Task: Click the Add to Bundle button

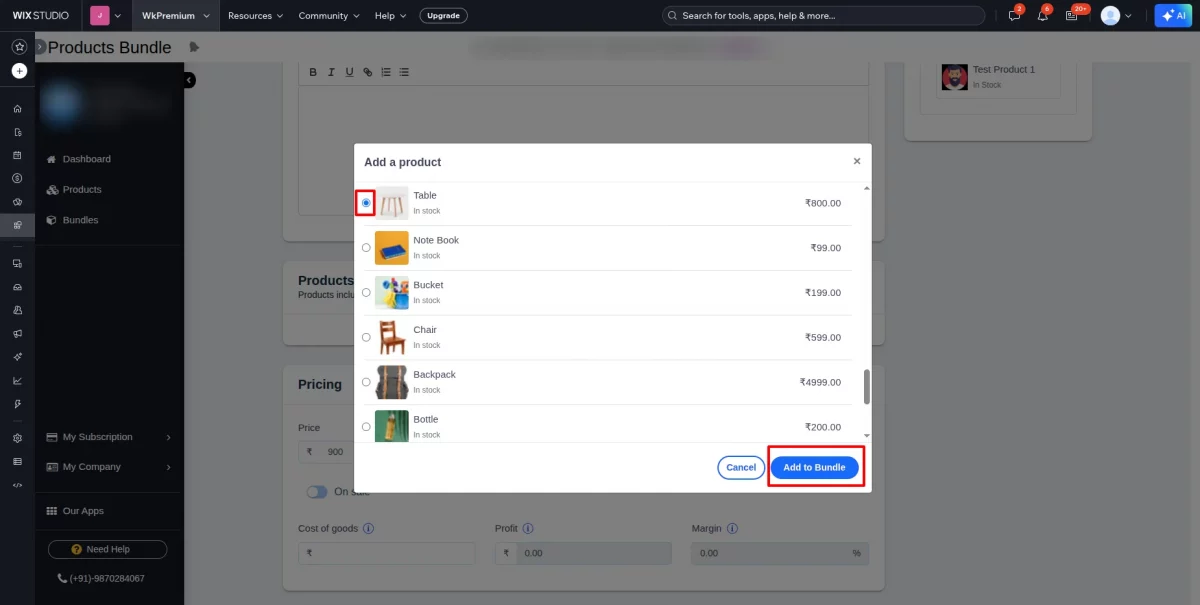Action: pos(815,467)
